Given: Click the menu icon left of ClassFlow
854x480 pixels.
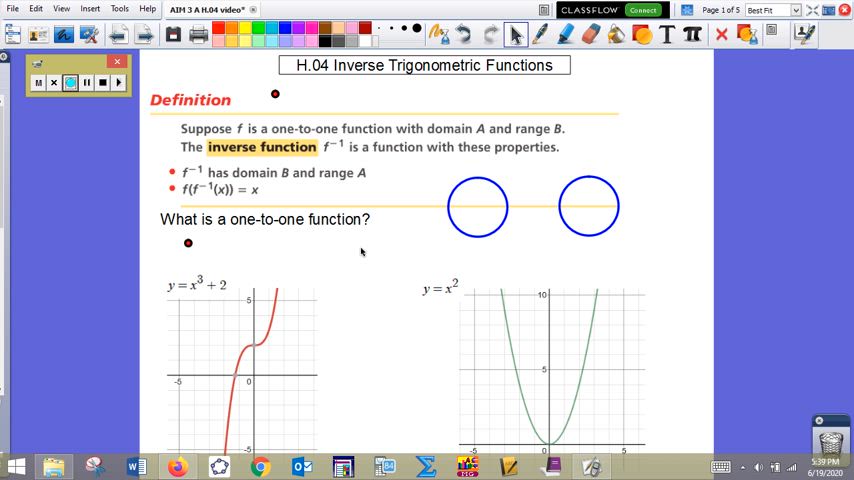Looking at the screenshot, I should coord(544,10).
